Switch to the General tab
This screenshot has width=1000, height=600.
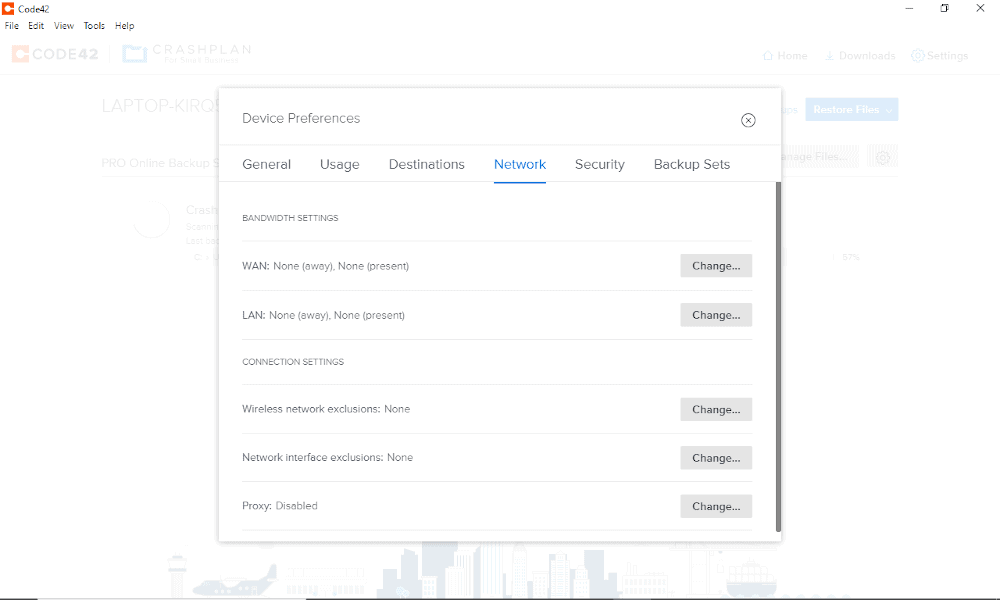[267, 164]
